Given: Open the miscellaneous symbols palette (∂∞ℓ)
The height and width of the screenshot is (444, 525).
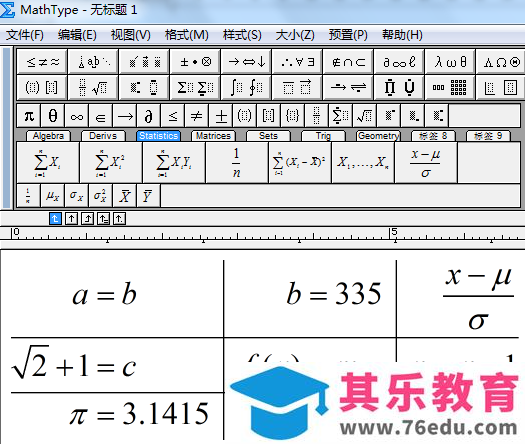Looking at the screenshot, I should 399,62.
